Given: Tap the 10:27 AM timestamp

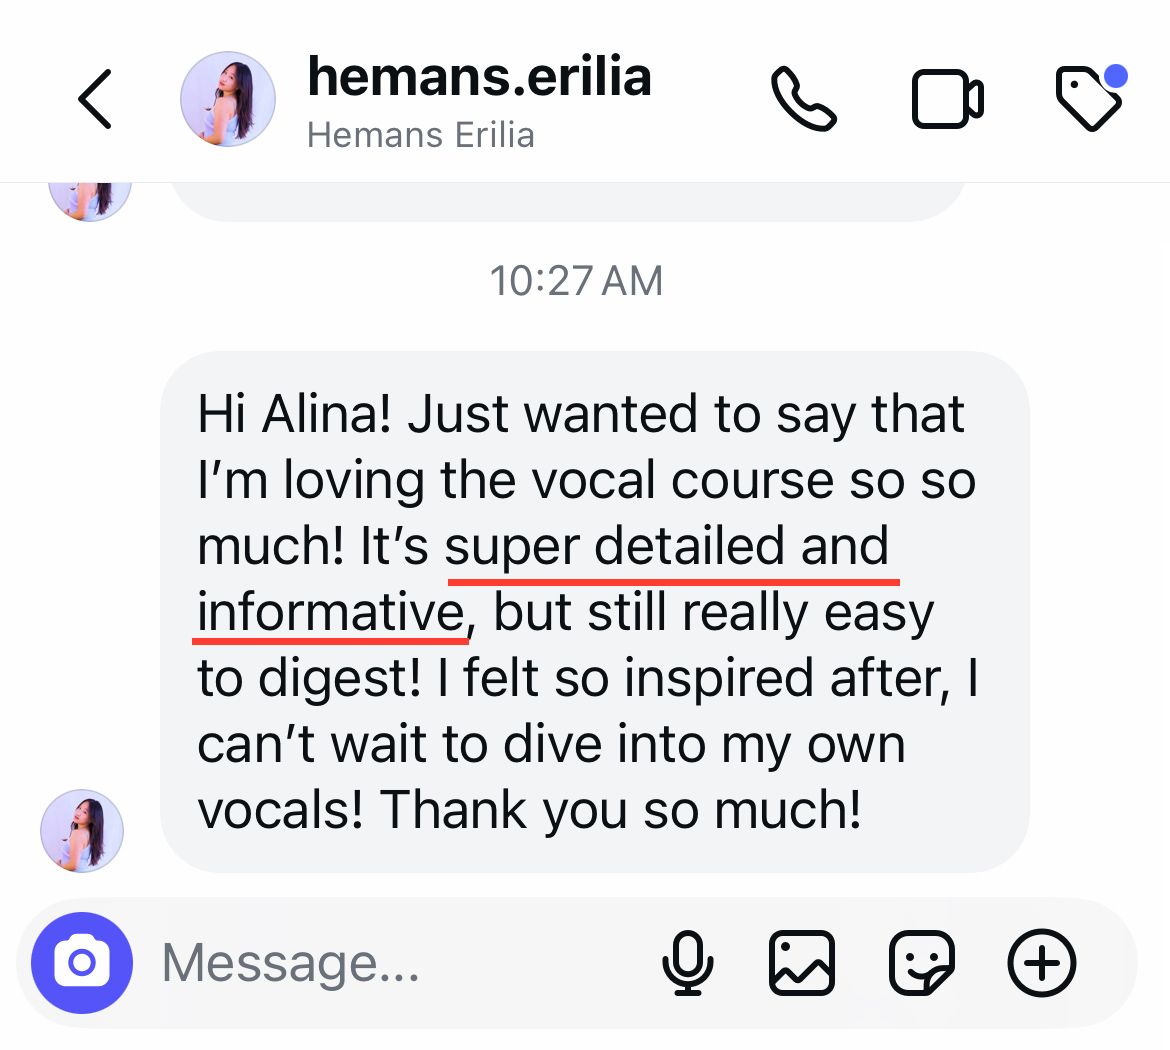Looking at the screenshot, I should (x=576, y=281).
